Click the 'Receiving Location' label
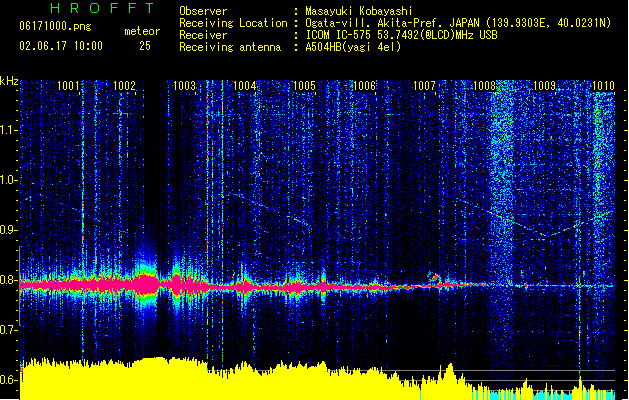The image size is (629, 400). [x=233, y=23]
